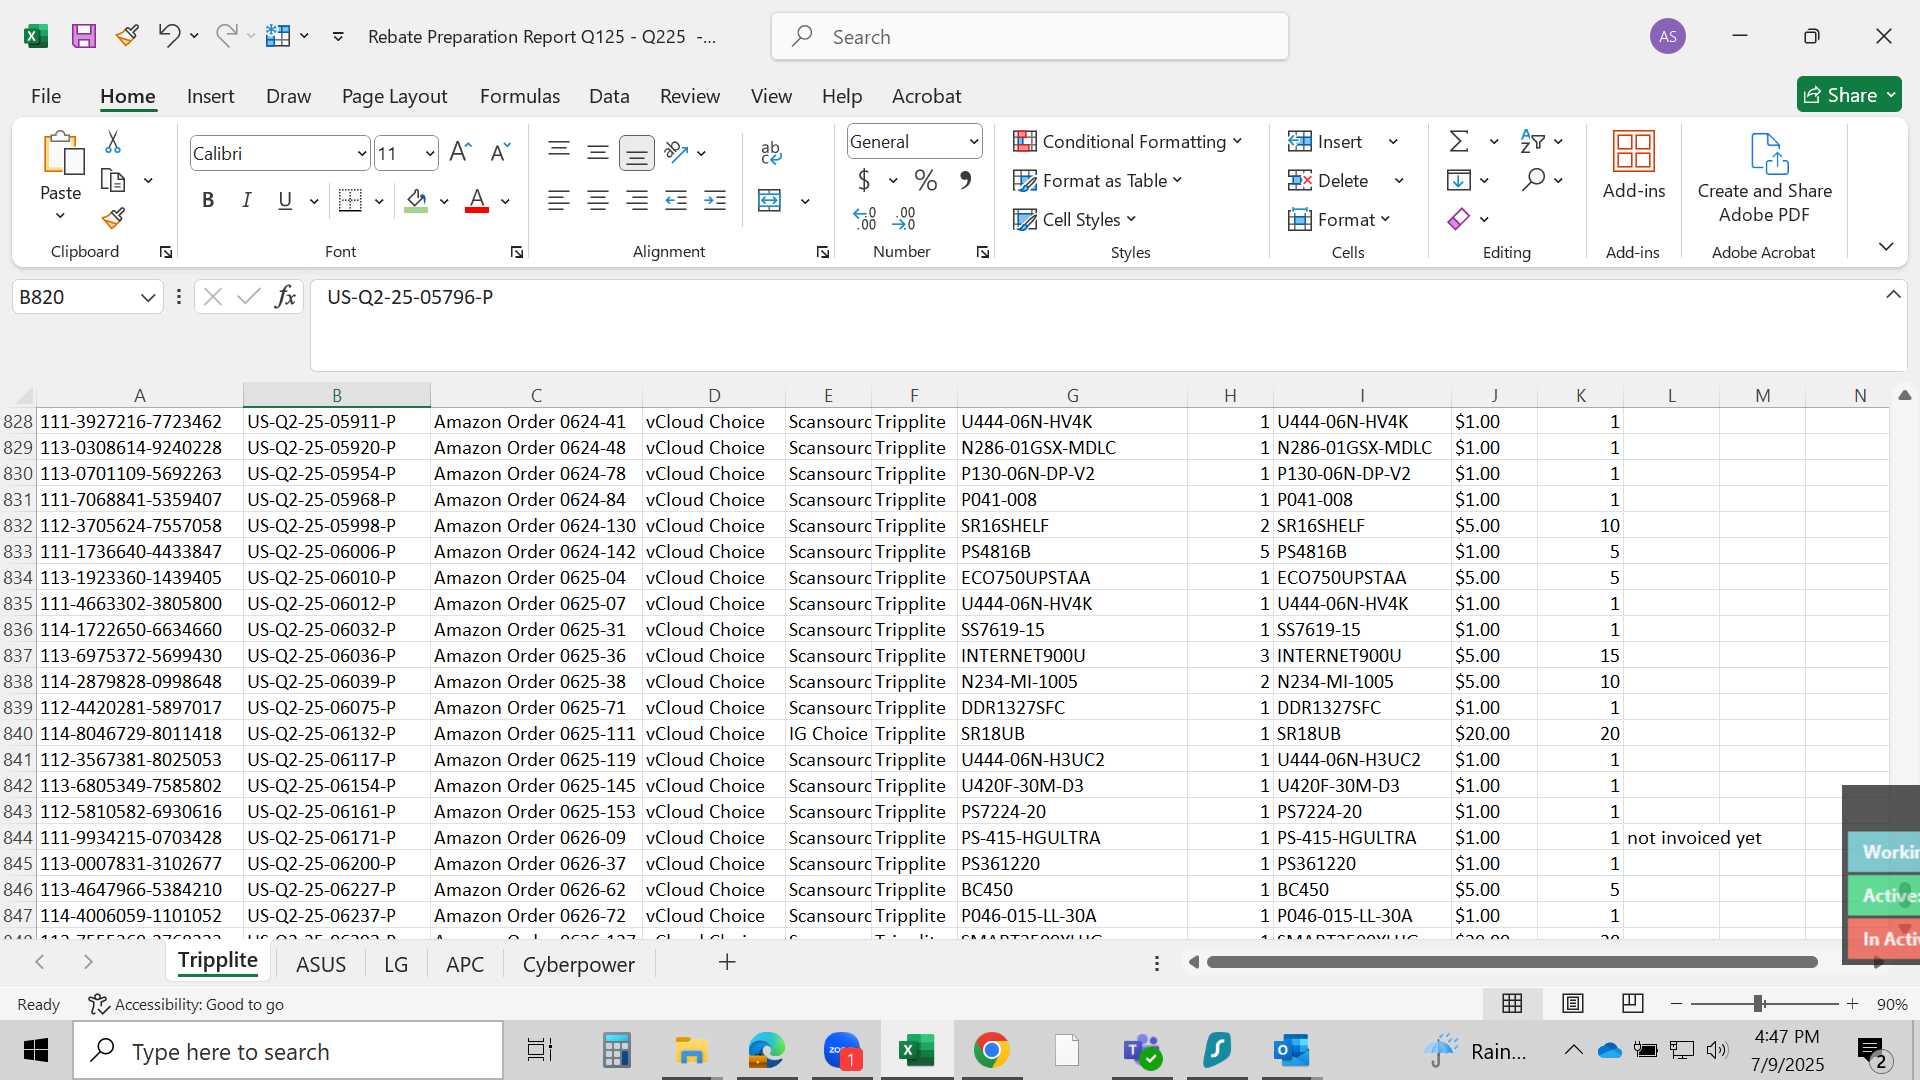Click the Fill Color bucket swatch
The image size is (1920, 1080).
417,200
